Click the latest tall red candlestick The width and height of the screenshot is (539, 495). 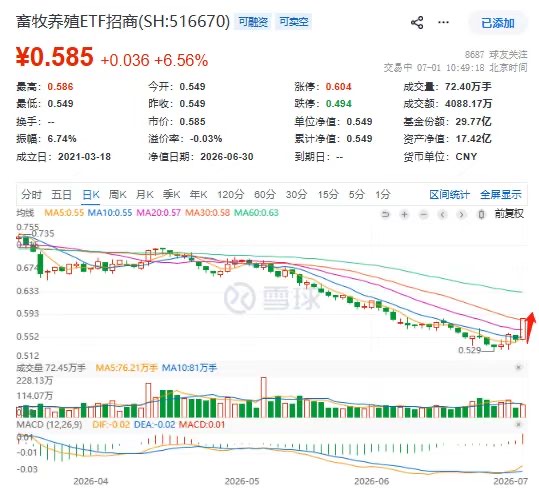click(x=523, y=329)
